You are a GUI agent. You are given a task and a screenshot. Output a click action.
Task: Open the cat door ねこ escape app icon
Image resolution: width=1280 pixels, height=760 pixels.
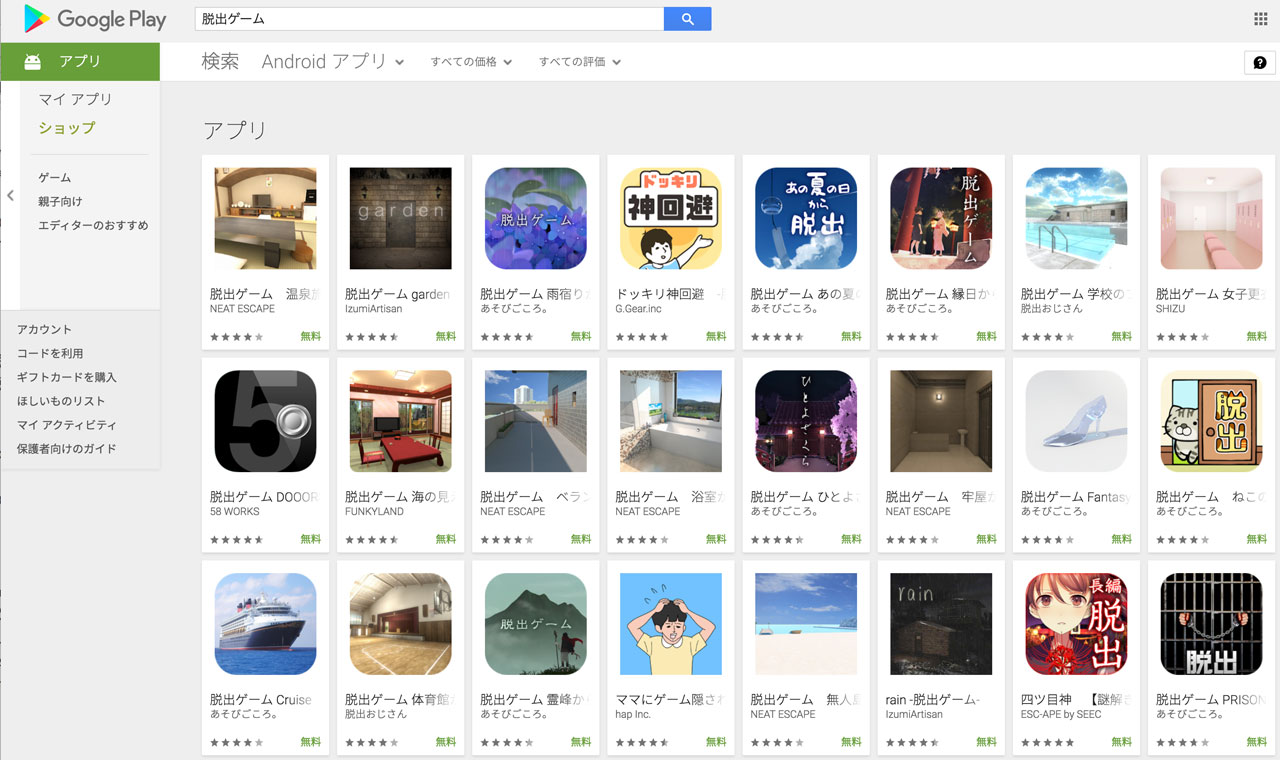point(1210,421)
